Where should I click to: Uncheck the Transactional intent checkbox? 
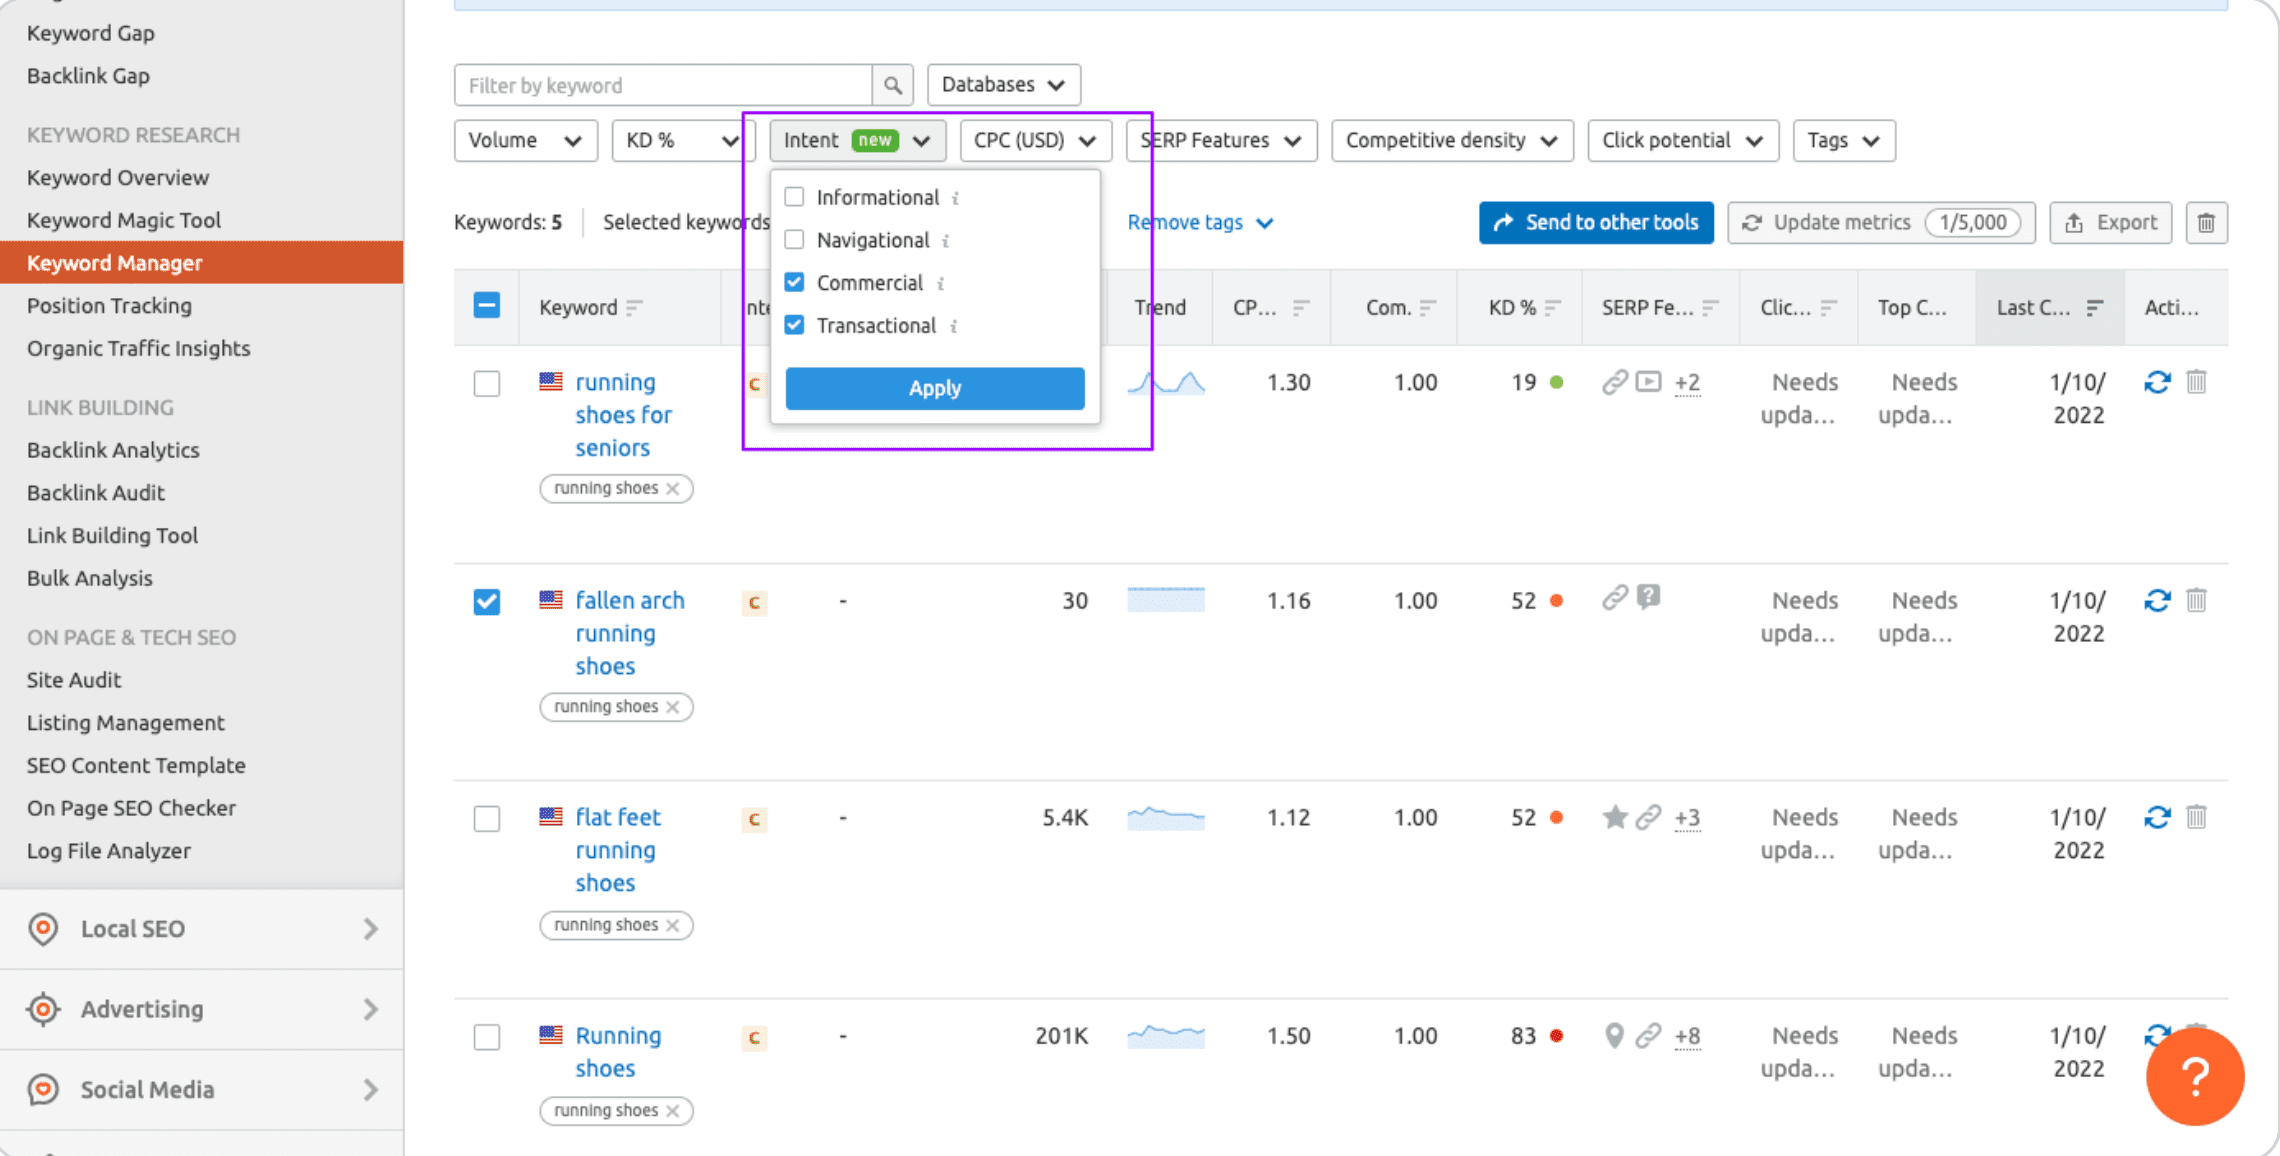click(794, 325)
